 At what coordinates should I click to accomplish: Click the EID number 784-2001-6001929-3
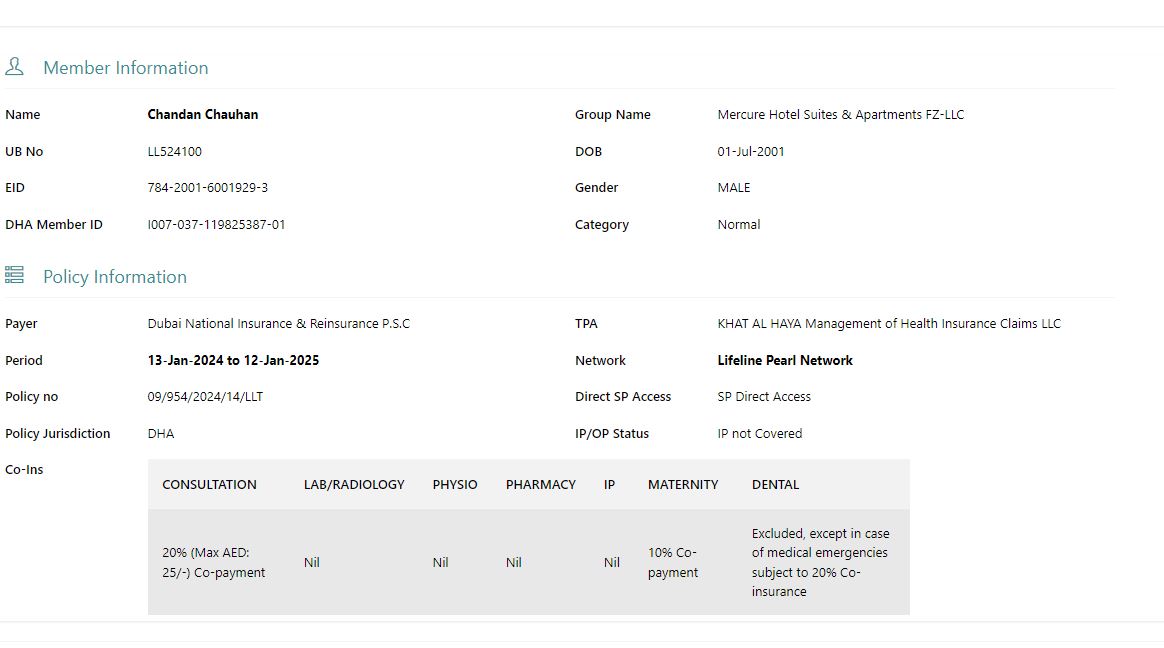pos(208,188)
